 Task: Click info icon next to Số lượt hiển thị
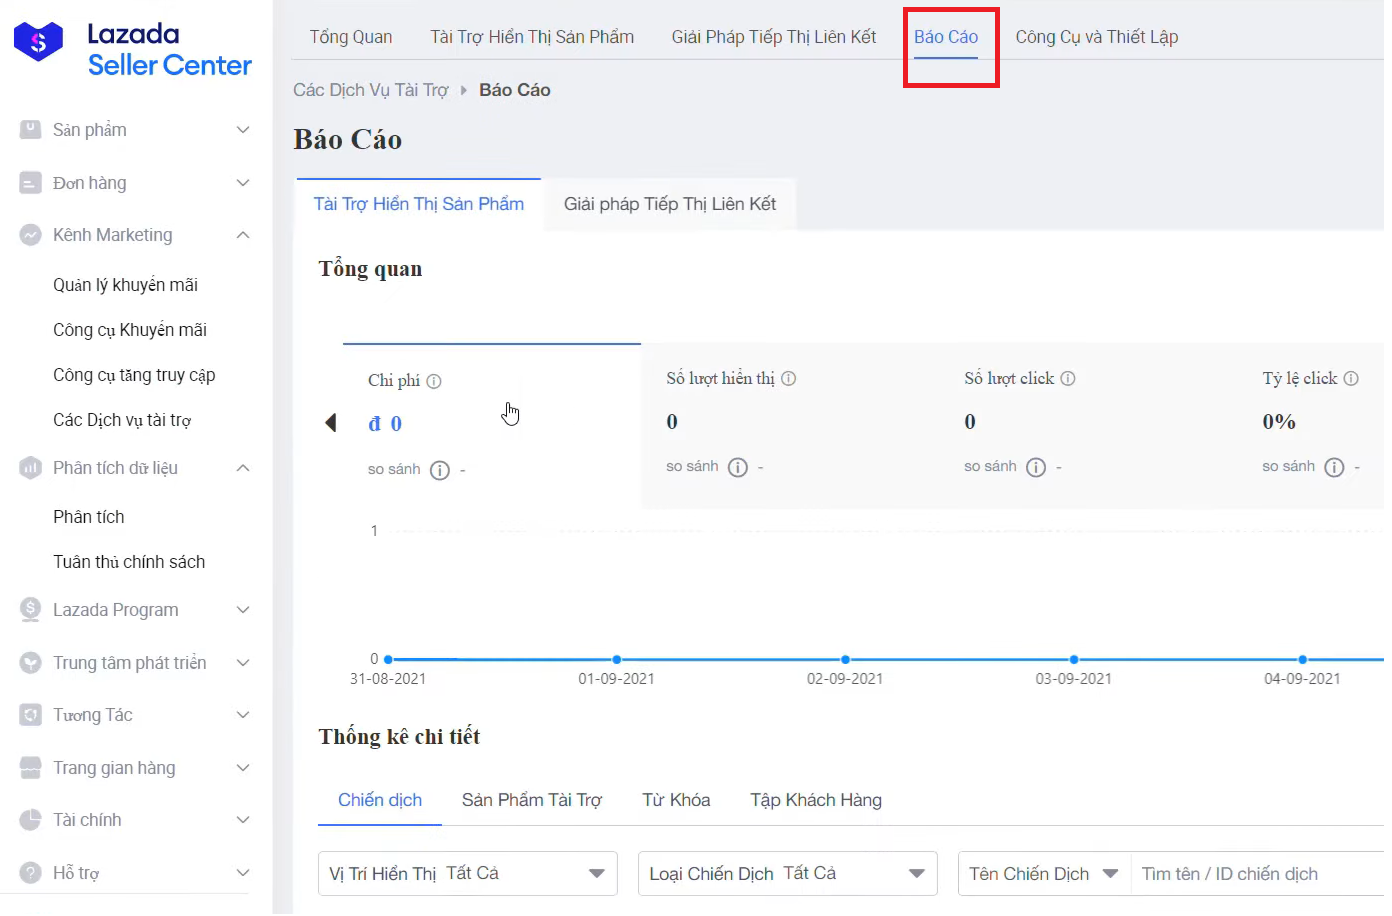(788, 379)
